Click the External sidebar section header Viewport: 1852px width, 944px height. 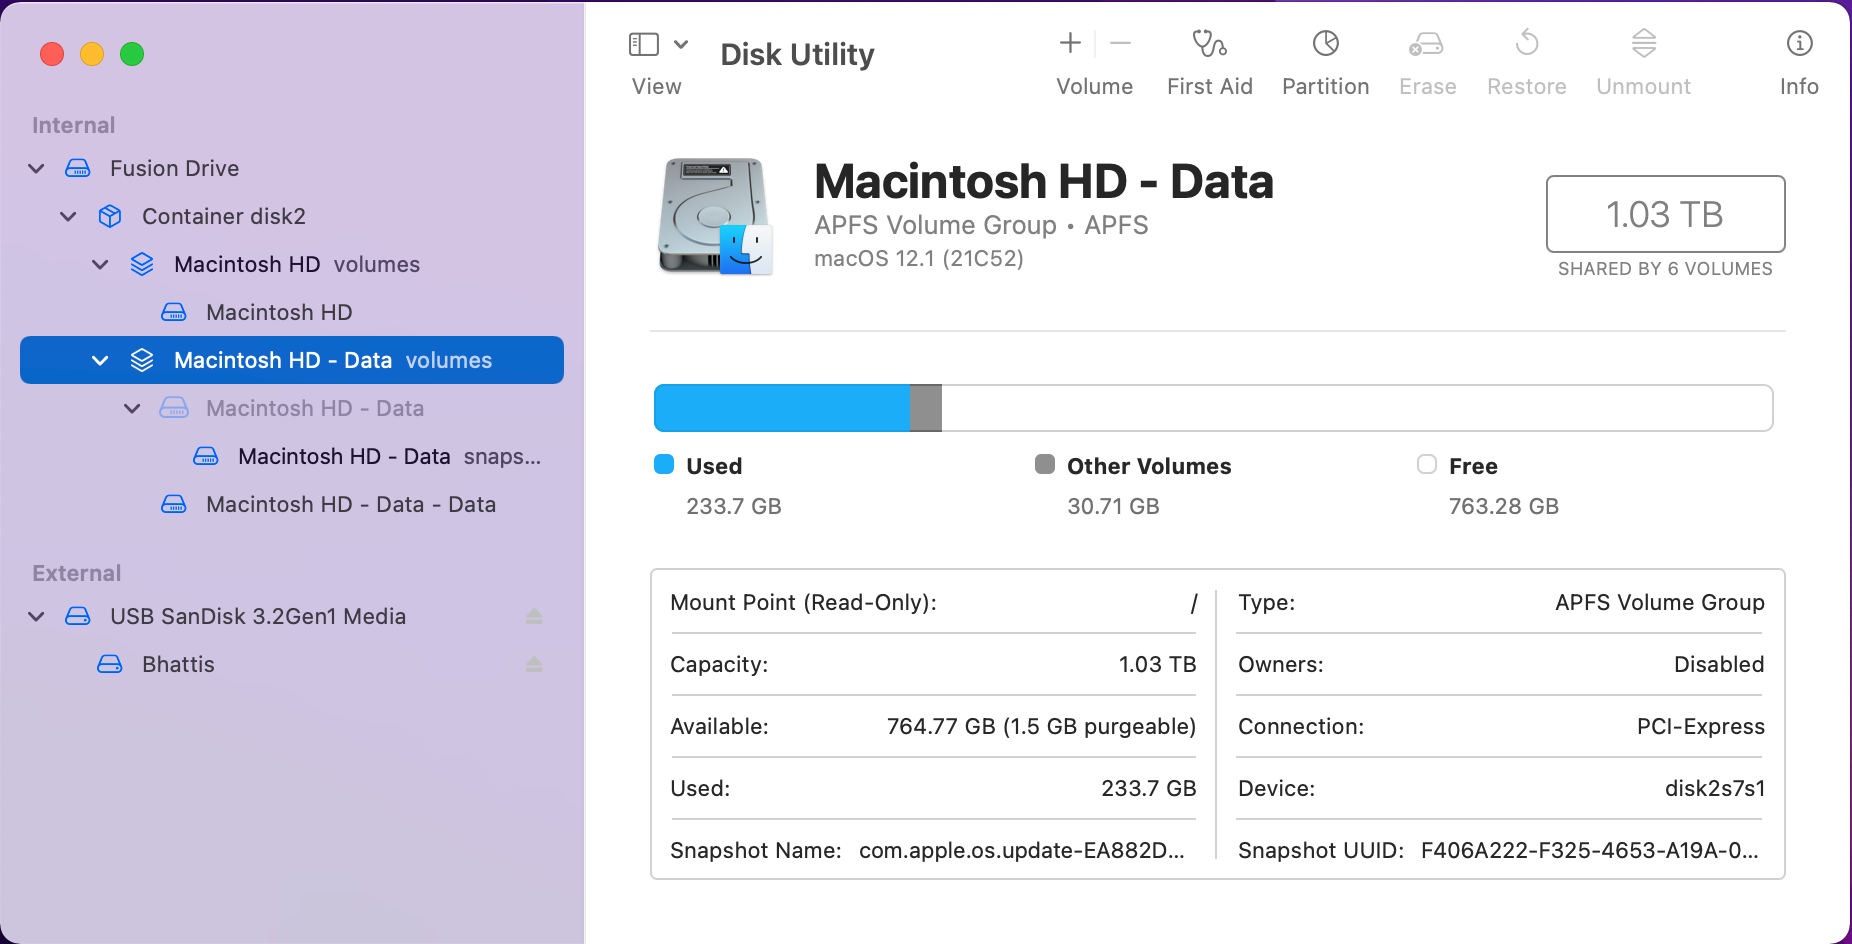tap(77, 573)
